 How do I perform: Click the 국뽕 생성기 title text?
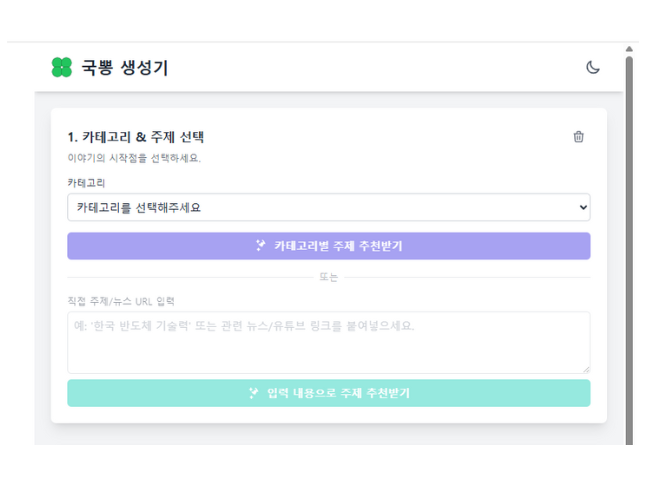[125, 67]
